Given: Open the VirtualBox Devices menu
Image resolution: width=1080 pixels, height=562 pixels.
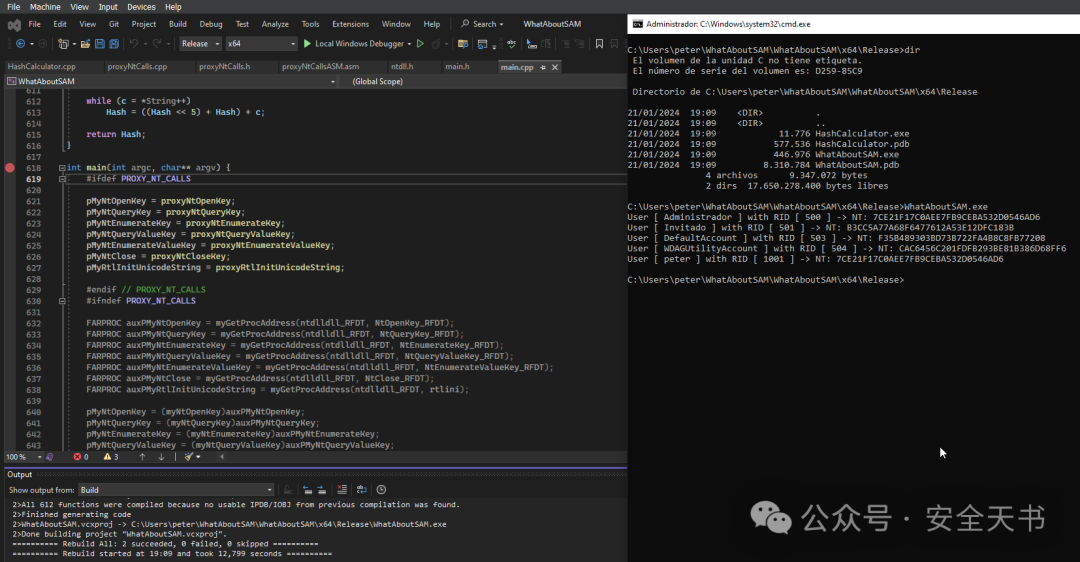Looking at the screenshot, I should tap(141, 7).
